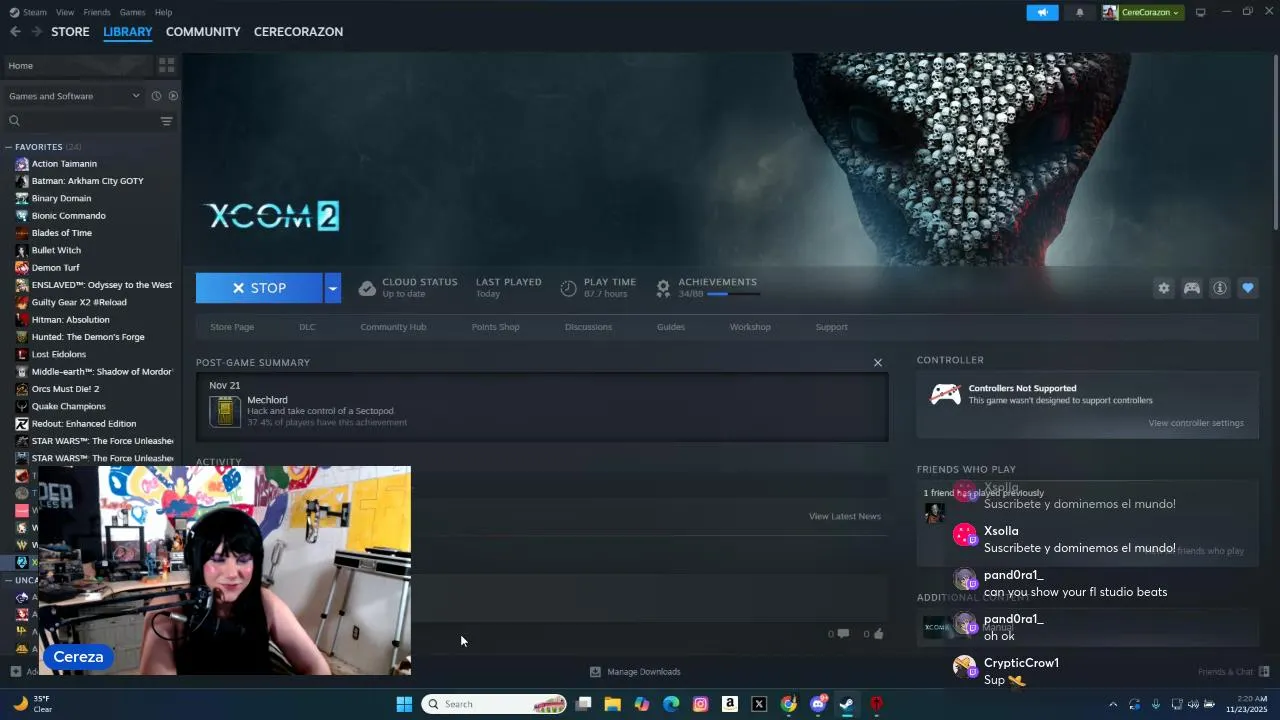Open the Workshop link
Viewport: 1280px width, 720px height.
750,327
